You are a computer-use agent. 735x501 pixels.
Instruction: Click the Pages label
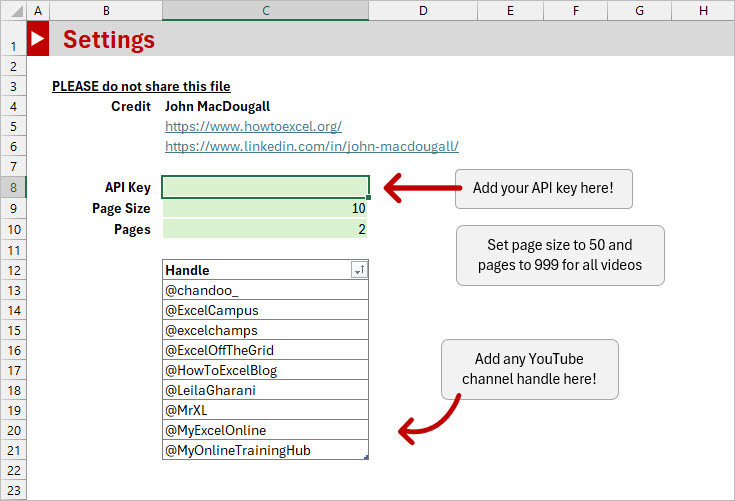click(x=132, y=230)
